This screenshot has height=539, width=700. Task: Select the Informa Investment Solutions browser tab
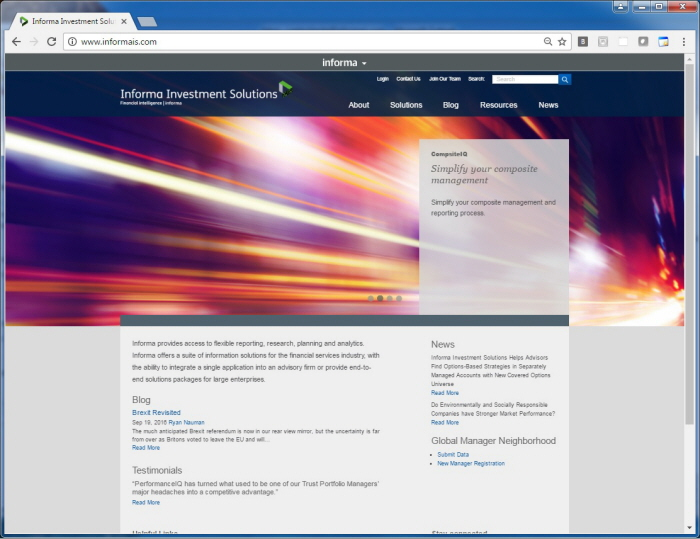(x=71, y=21)
